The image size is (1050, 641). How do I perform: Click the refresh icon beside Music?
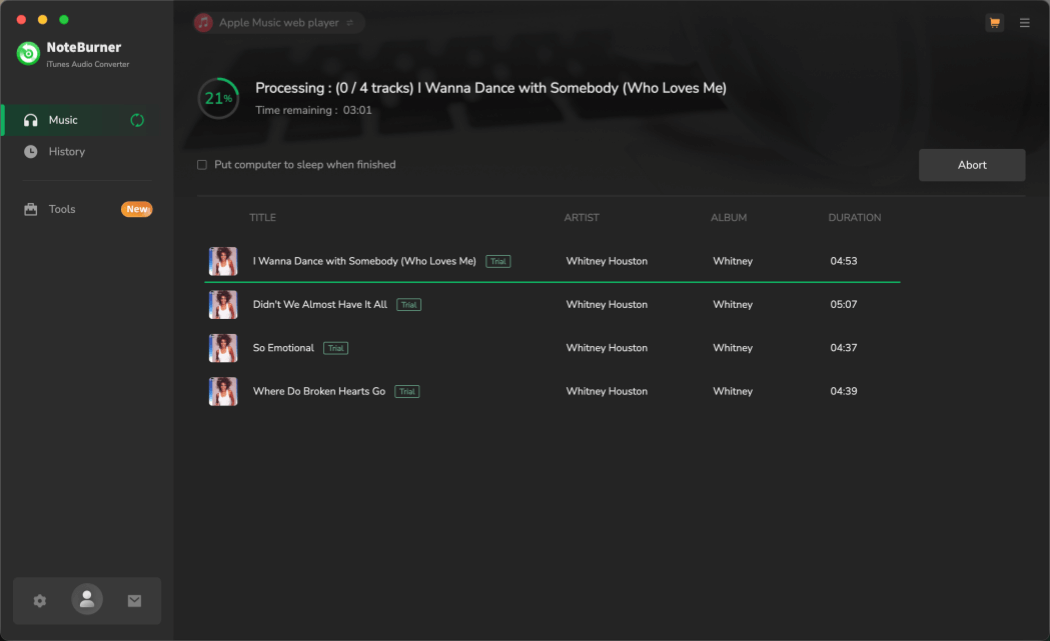point(137,119)
